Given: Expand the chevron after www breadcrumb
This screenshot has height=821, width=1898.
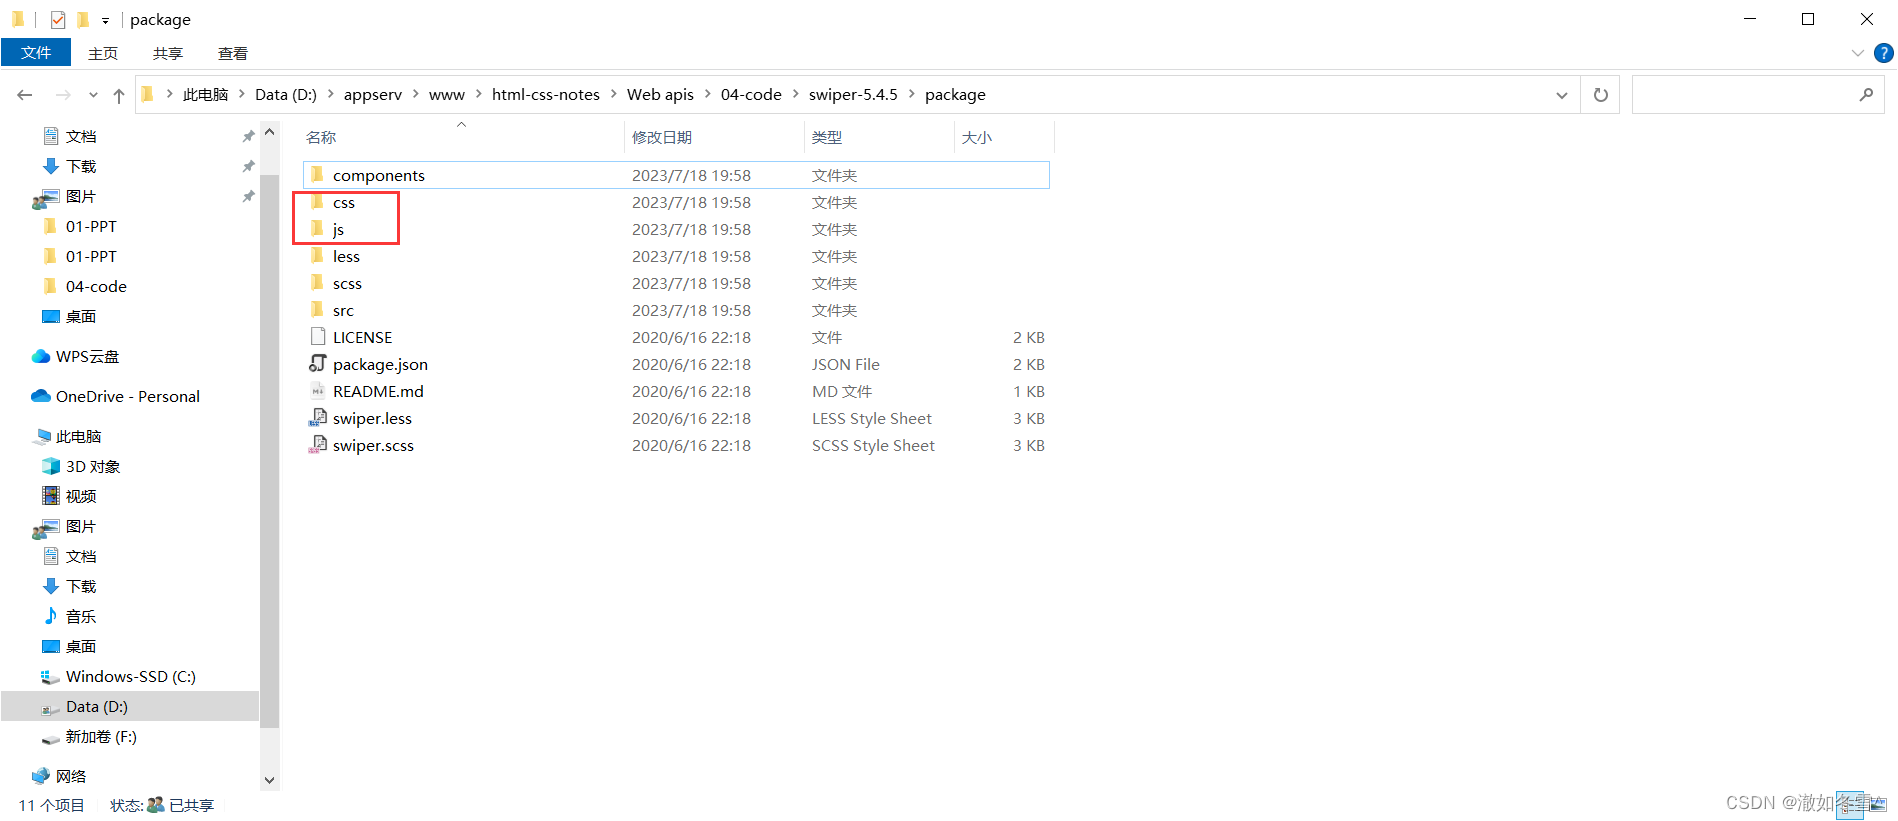Looking at the screenshot, I should [478, 94].
